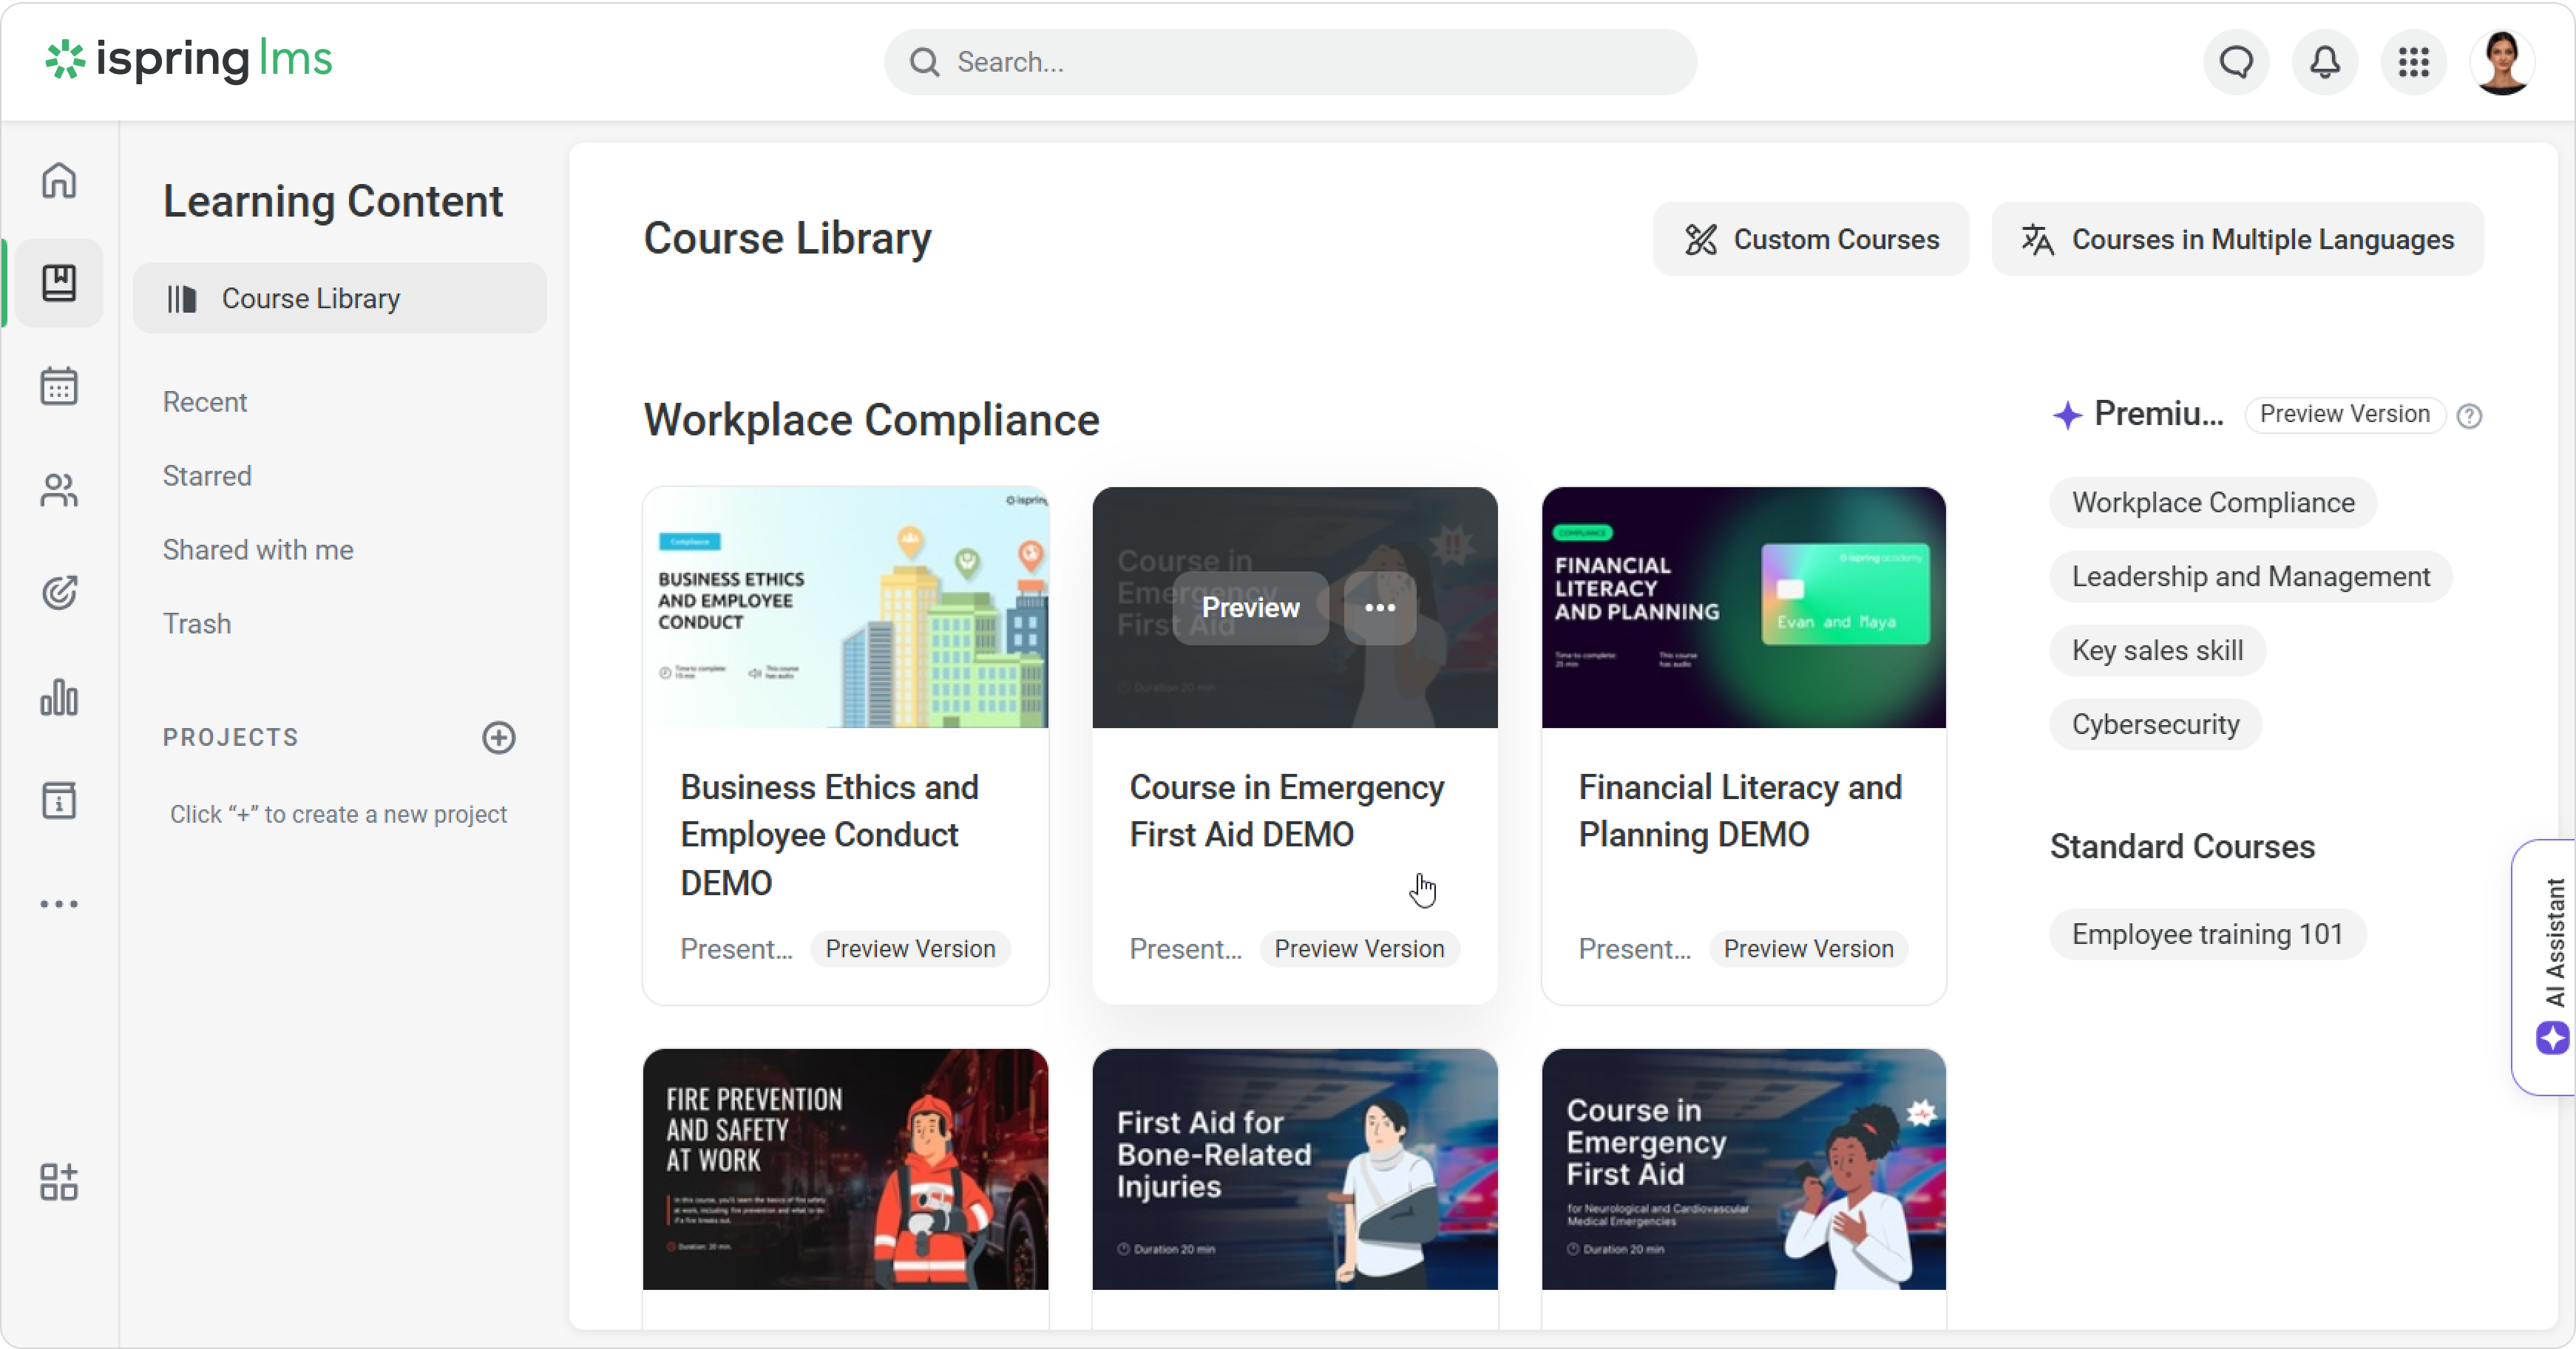The height and width of the screenshot is (1349, 2576).
Task: Click the notifications bell icon
Action: [2325, 62]
